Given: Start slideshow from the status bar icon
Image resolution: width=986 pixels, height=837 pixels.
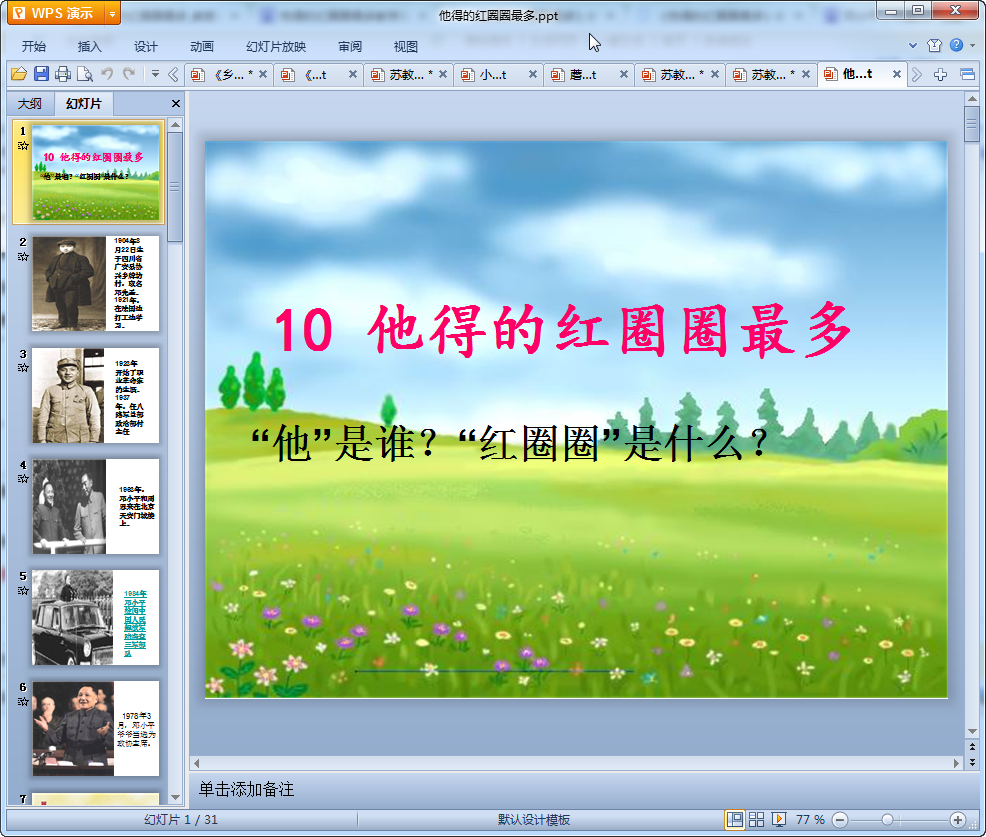Looking at the screenshot, I should click(778, 819).
